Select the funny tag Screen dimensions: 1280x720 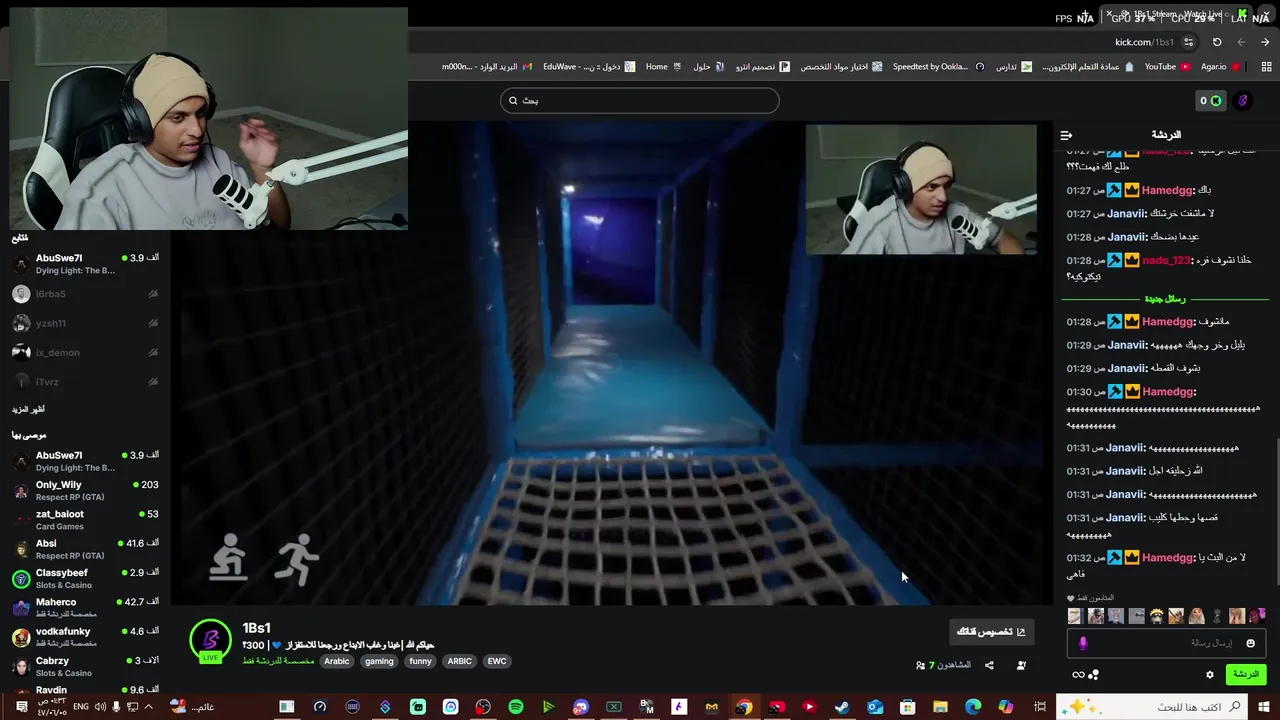click(420, 661)
